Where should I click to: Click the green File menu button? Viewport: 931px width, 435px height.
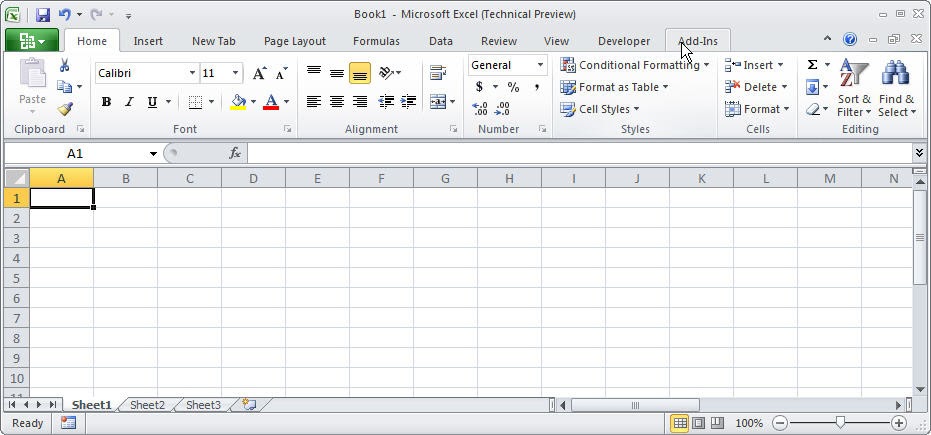click(x=32, y=40)
